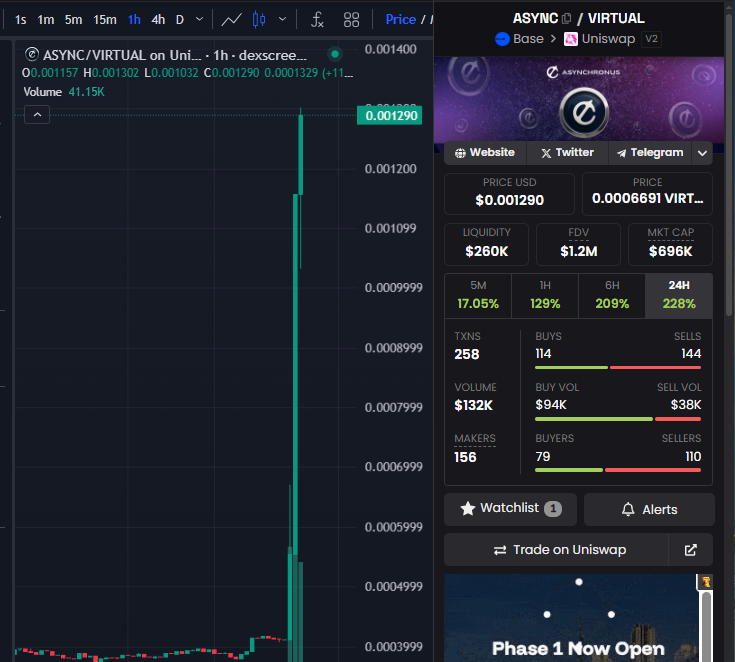Open the chart layout grid icon
This screenshot has width=735, height=662.
click(351, 20)
